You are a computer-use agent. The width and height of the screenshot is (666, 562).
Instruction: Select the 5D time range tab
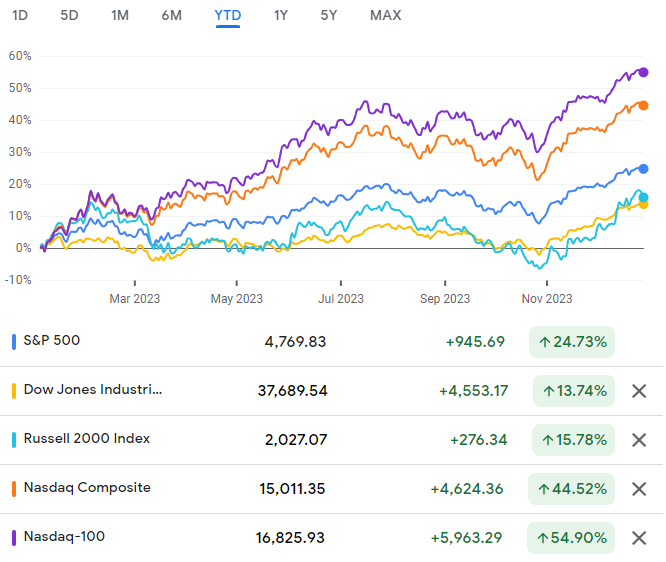pos(69,15)
